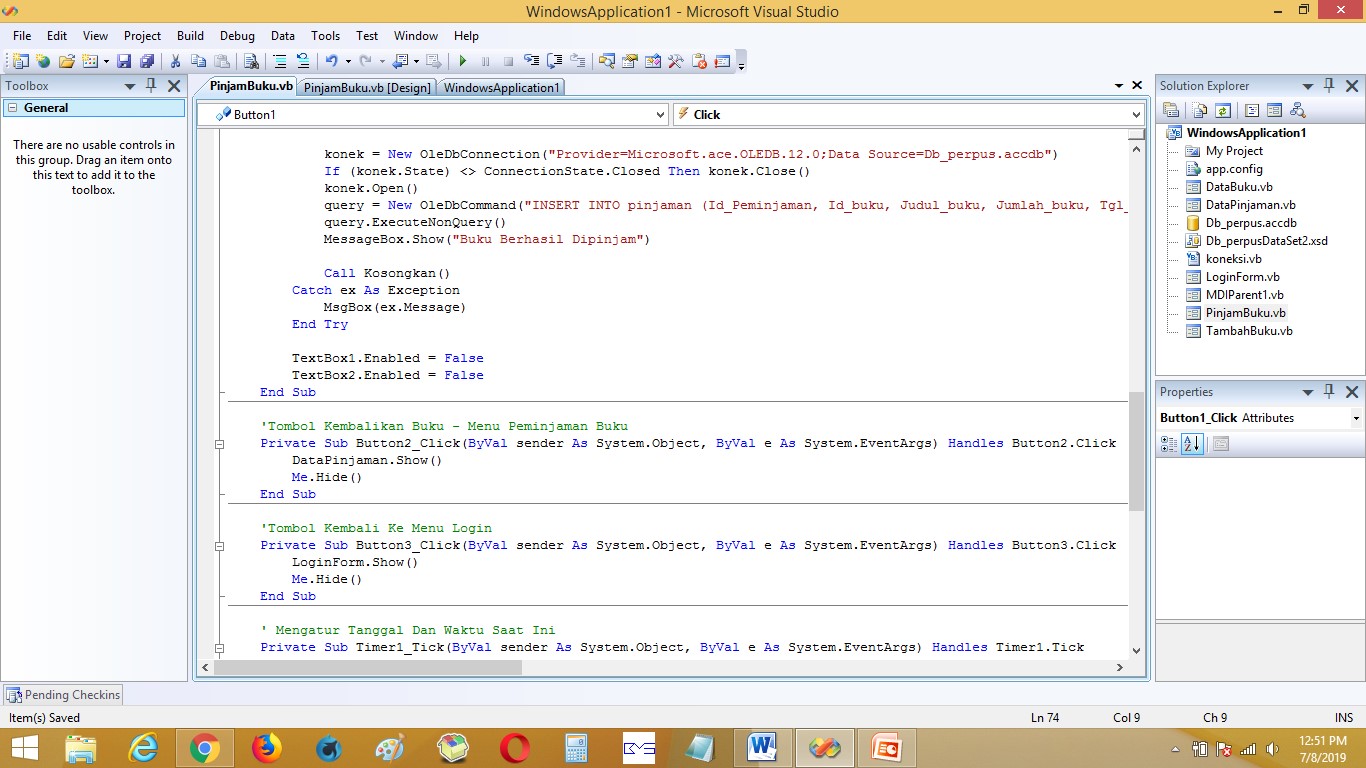Start debugging with the green play icon
The image size is (1366, 768).
coord(462,61)
